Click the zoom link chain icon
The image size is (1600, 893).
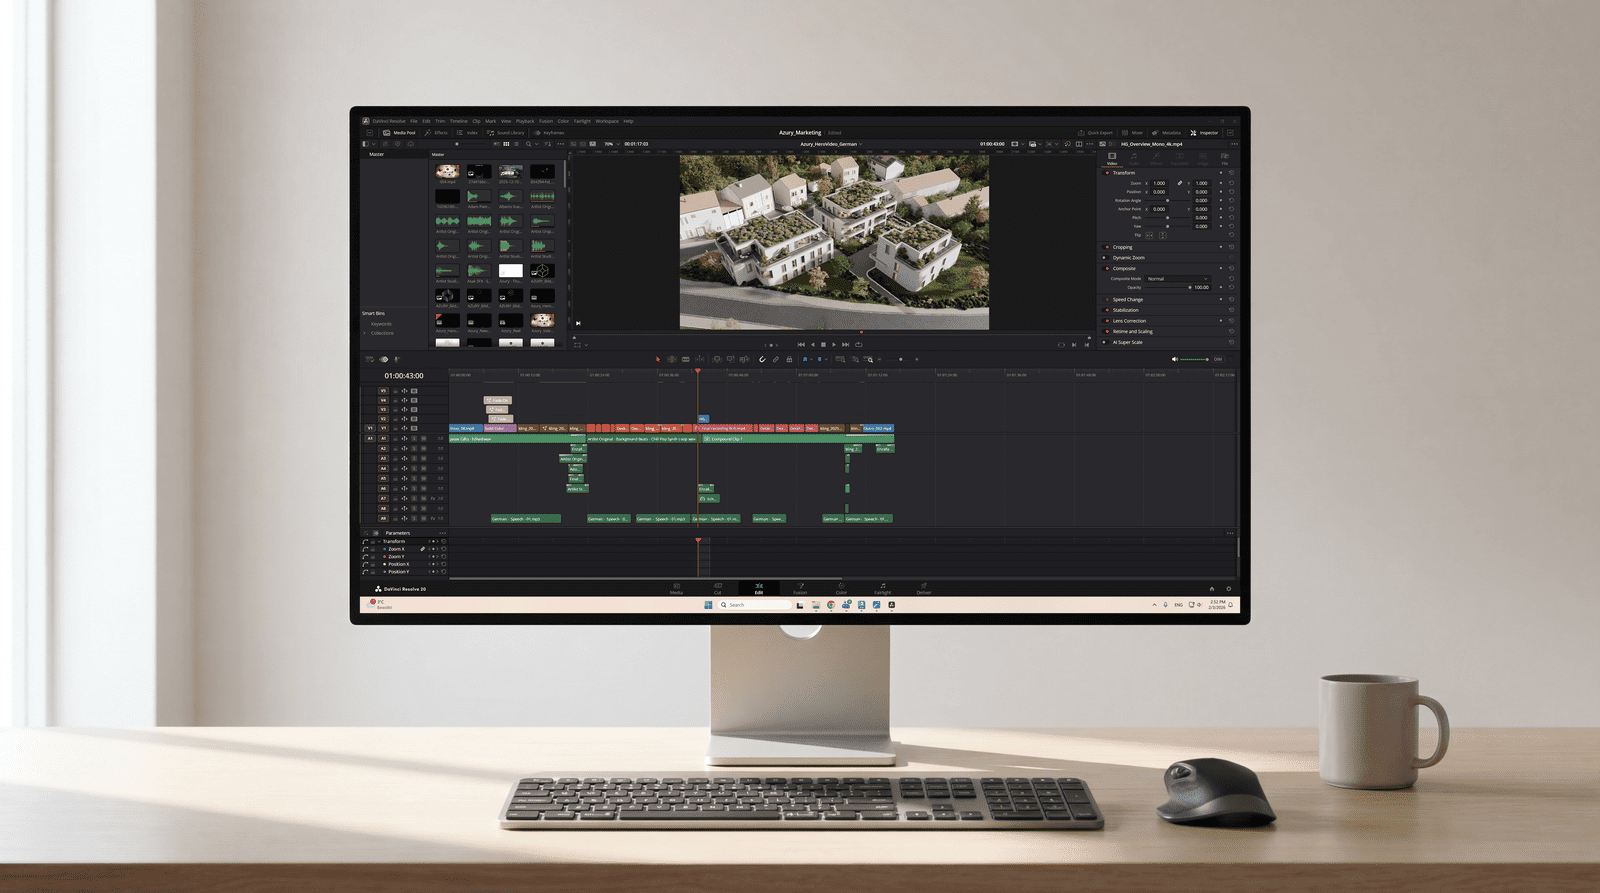1180,183
